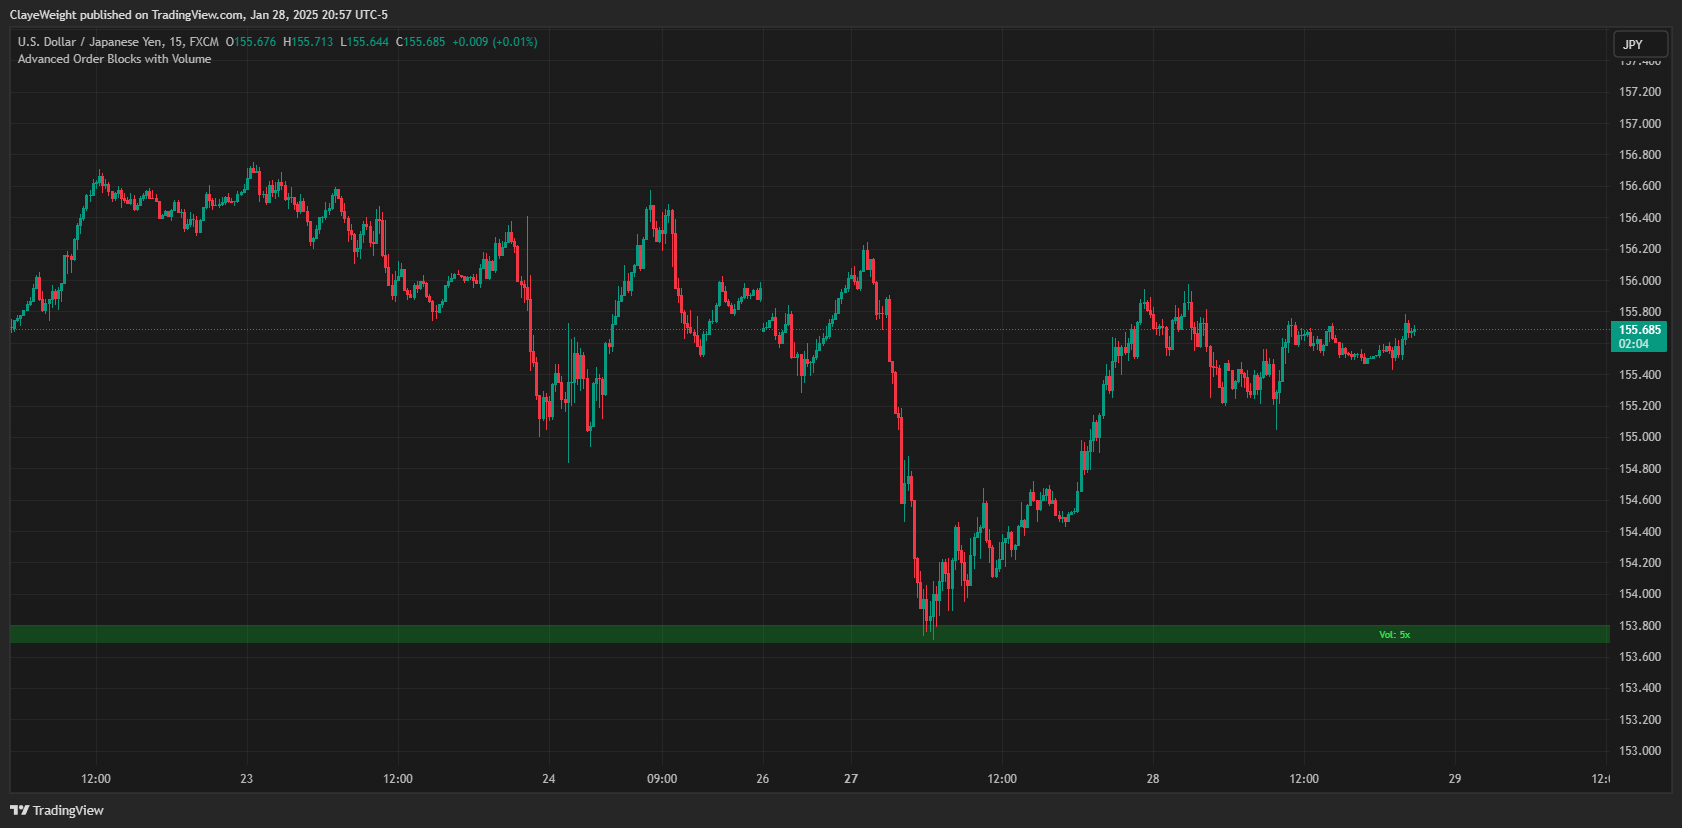Click the 154.000 price axis label
Screen dimensions: 1682x828
click(1639, 594)
